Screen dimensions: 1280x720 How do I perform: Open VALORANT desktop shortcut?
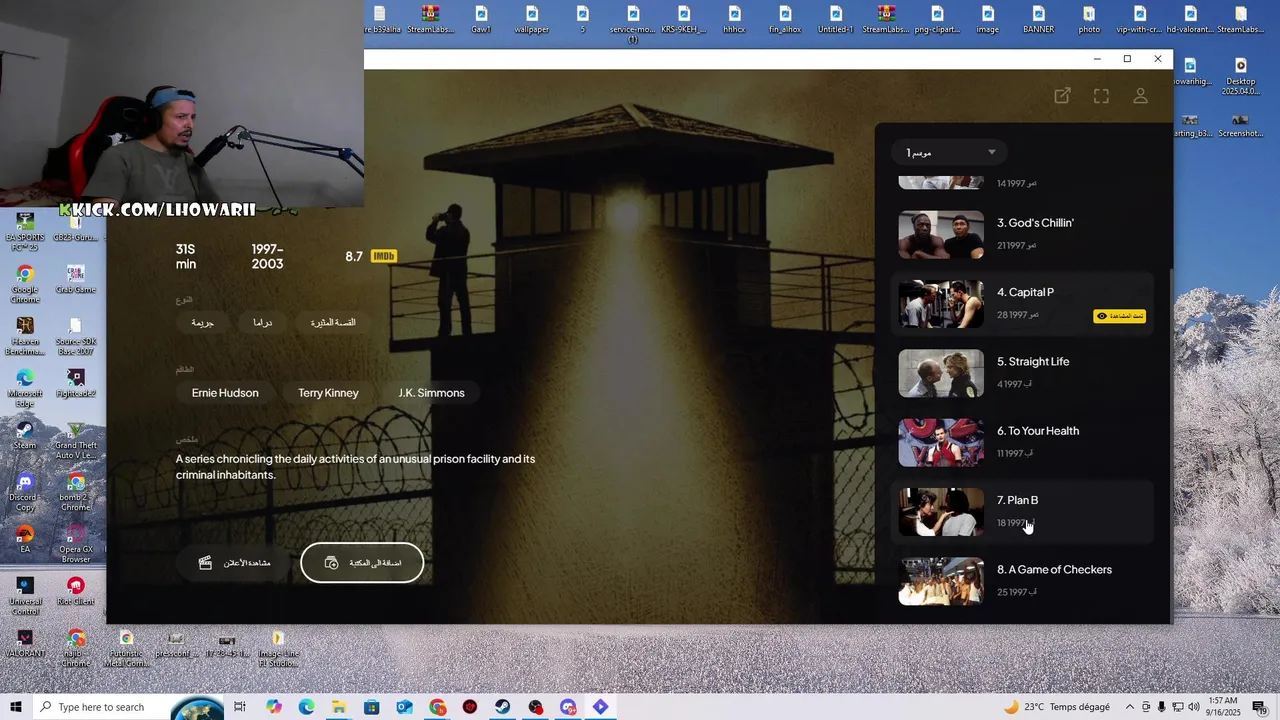25,643
